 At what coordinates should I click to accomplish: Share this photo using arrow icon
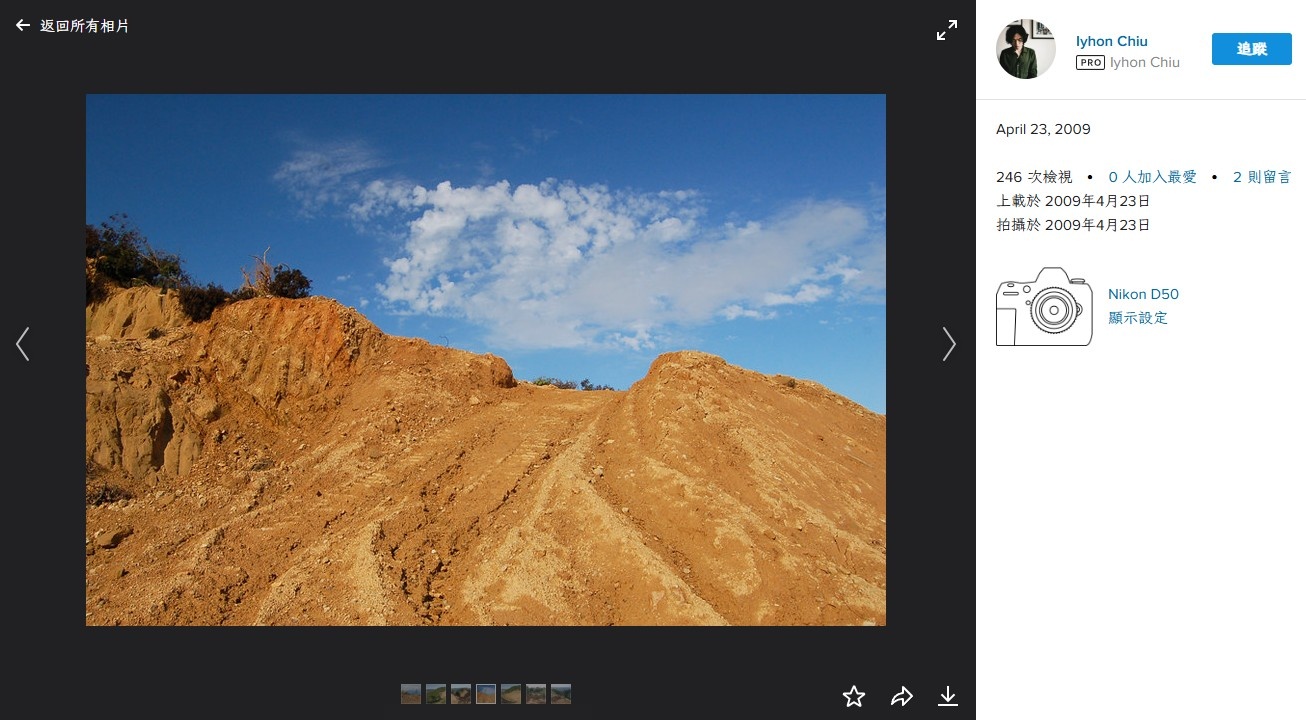tap(902, 696)
